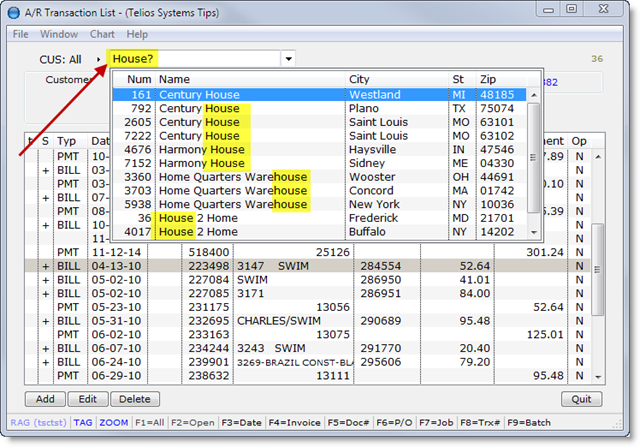The image size is (640, 447).
Task: Expand the plus on BILL row 06-24-10
Action: [x=45, y=362]
